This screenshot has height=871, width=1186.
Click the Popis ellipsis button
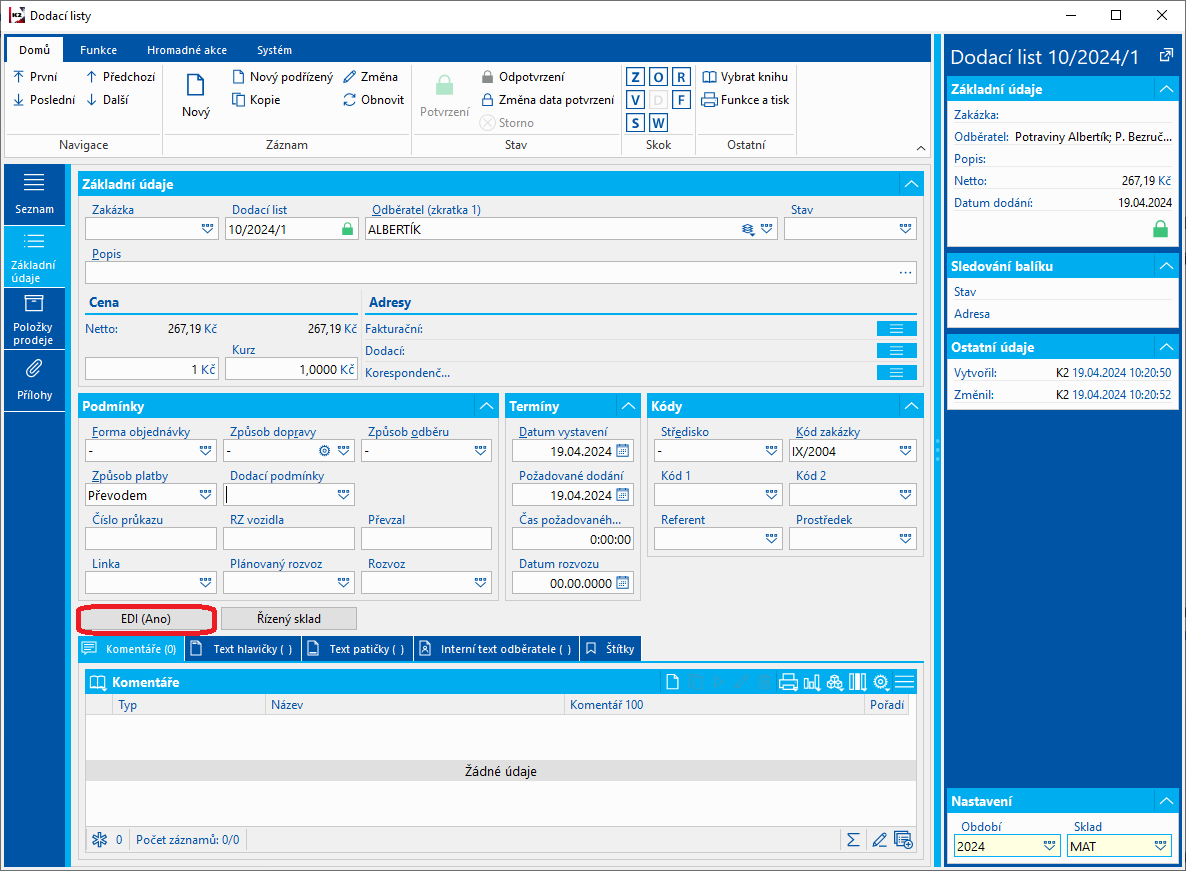905,272
